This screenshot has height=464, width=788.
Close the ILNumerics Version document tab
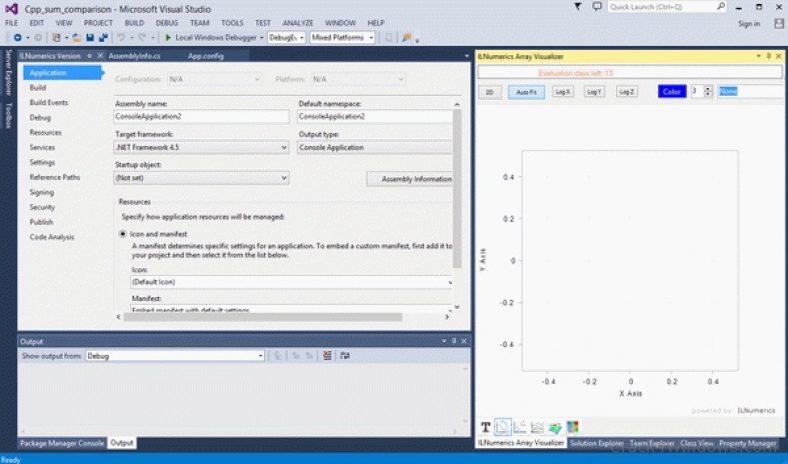pos(100,56)
